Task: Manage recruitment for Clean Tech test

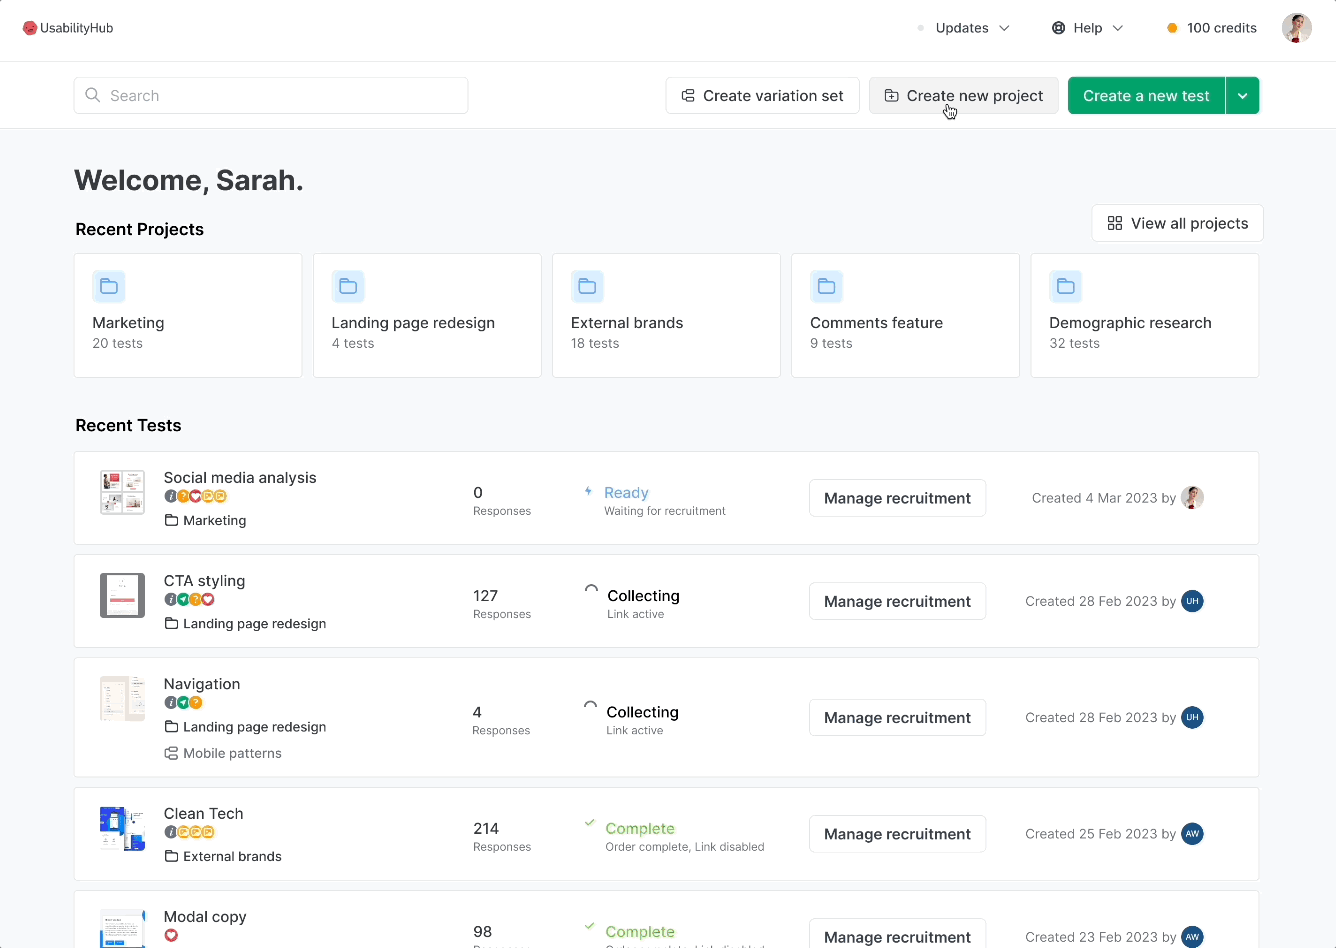Action: [897, 834]
